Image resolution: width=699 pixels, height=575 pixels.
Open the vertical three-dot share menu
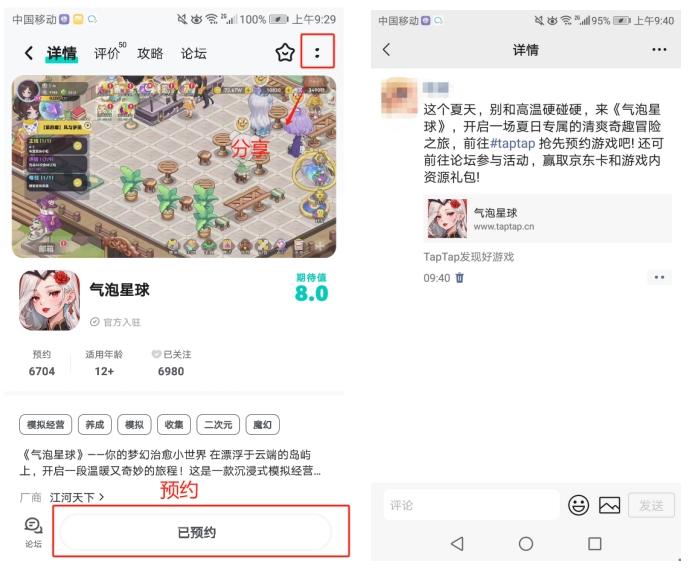[317, 53]
